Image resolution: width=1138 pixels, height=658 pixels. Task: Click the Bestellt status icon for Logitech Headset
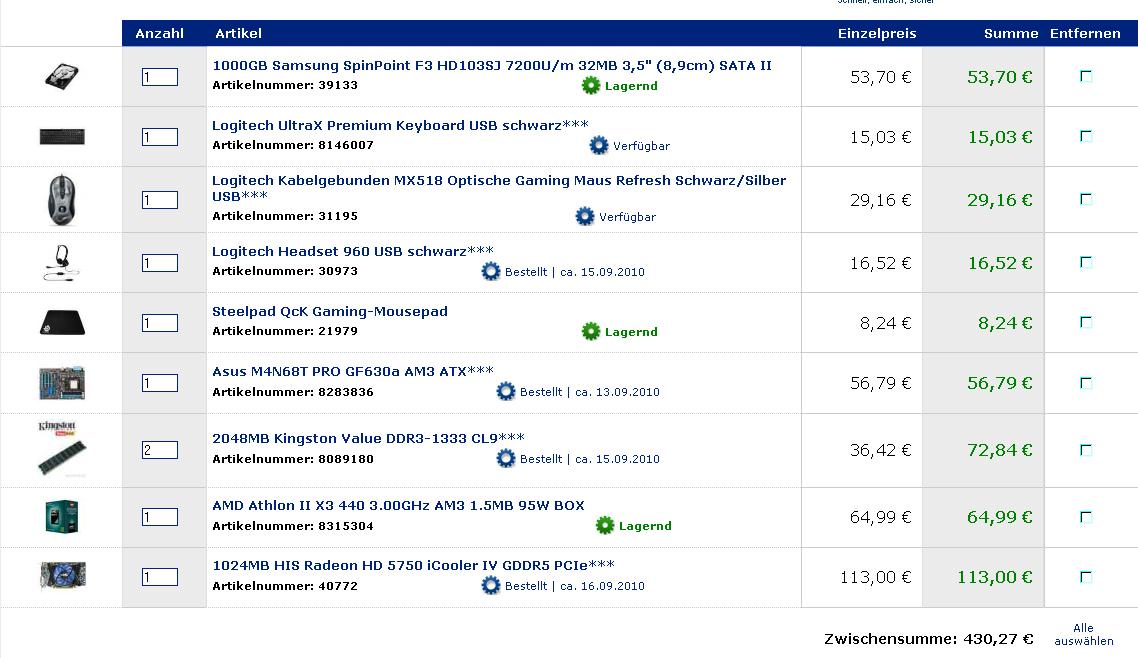[490, 271]
